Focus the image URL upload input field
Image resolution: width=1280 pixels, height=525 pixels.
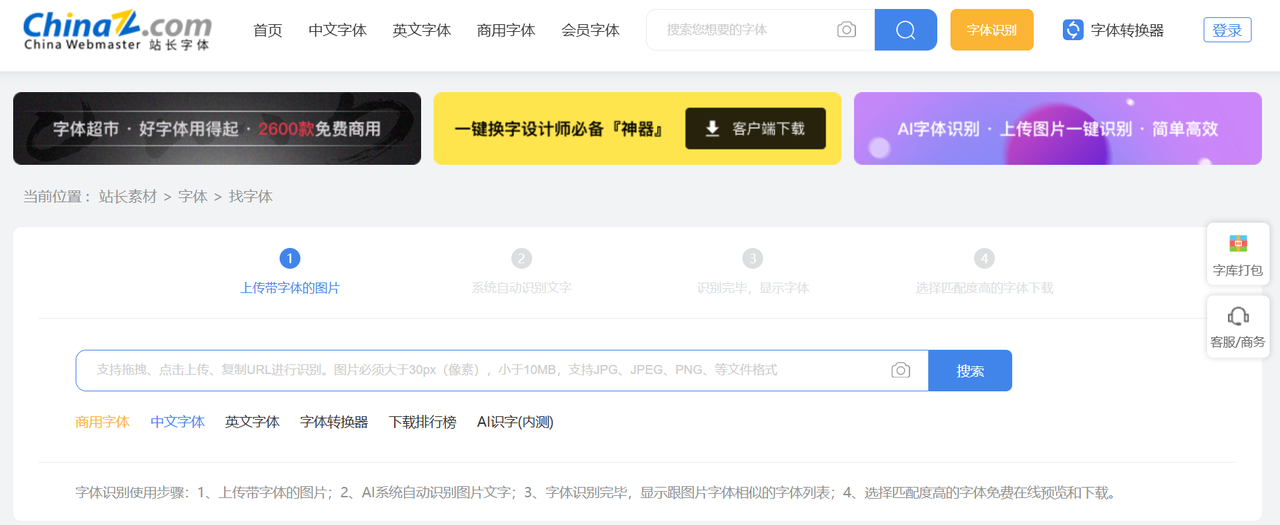480,370
